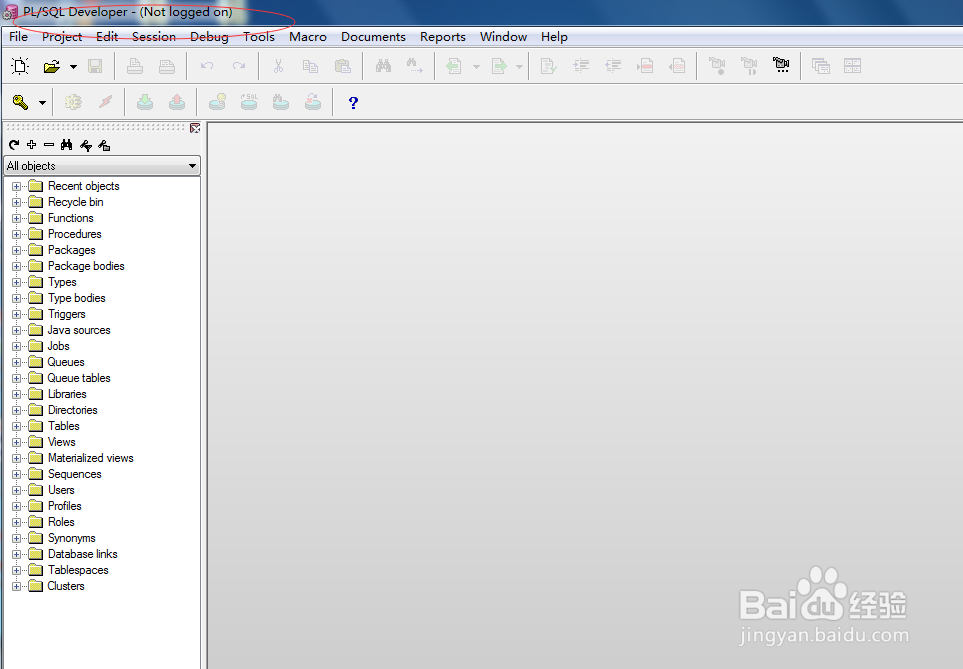Image resolution: width=963 pixels, height=669 pixels.
Task: Click the Open folder icon
Action: (52, 66)
